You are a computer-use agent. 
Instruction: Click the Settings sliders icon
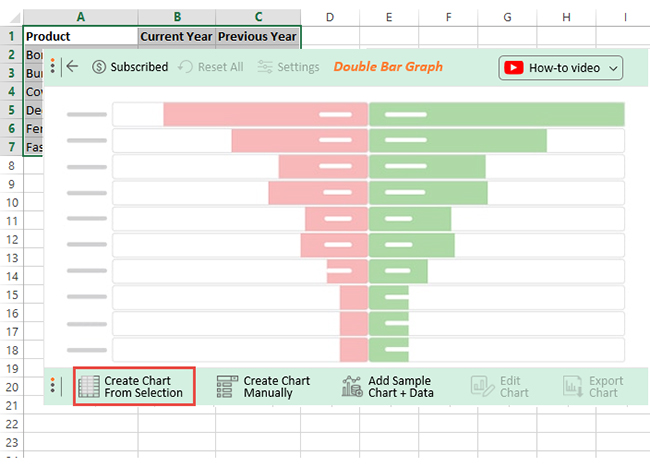264,67
